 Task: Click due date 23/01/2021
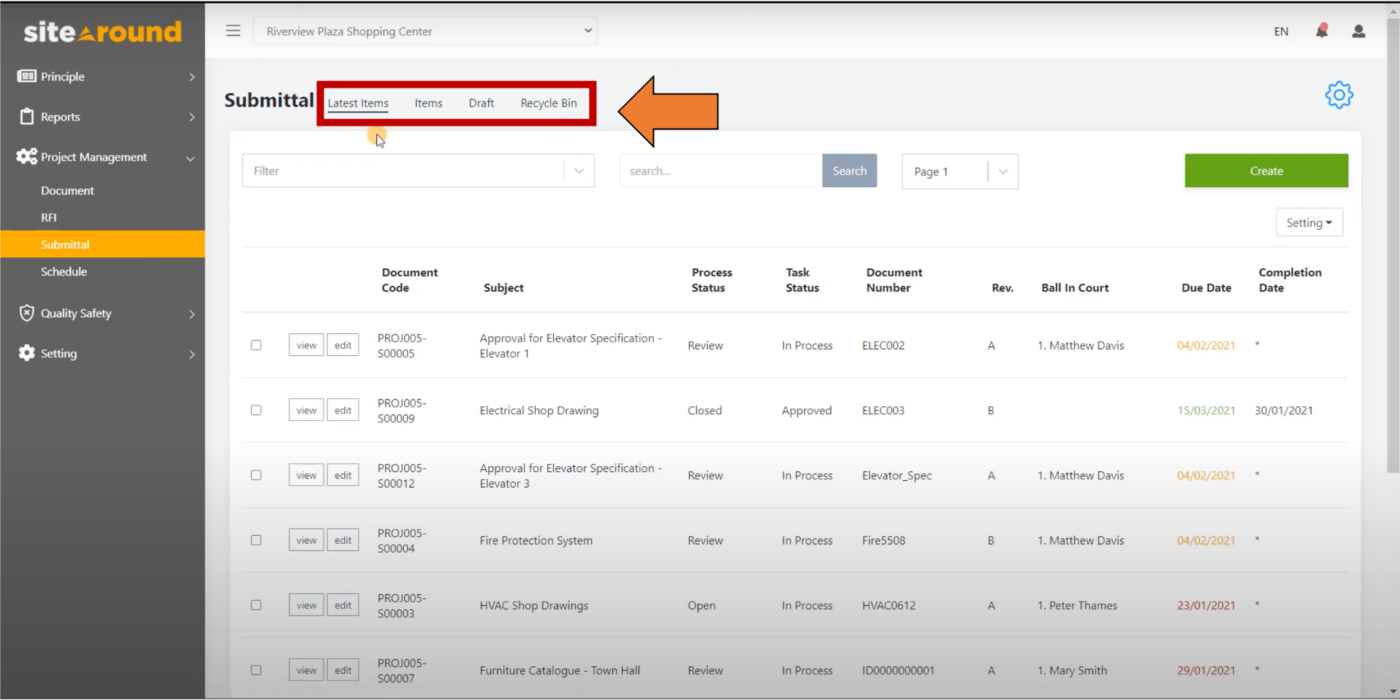point(1206,606)
